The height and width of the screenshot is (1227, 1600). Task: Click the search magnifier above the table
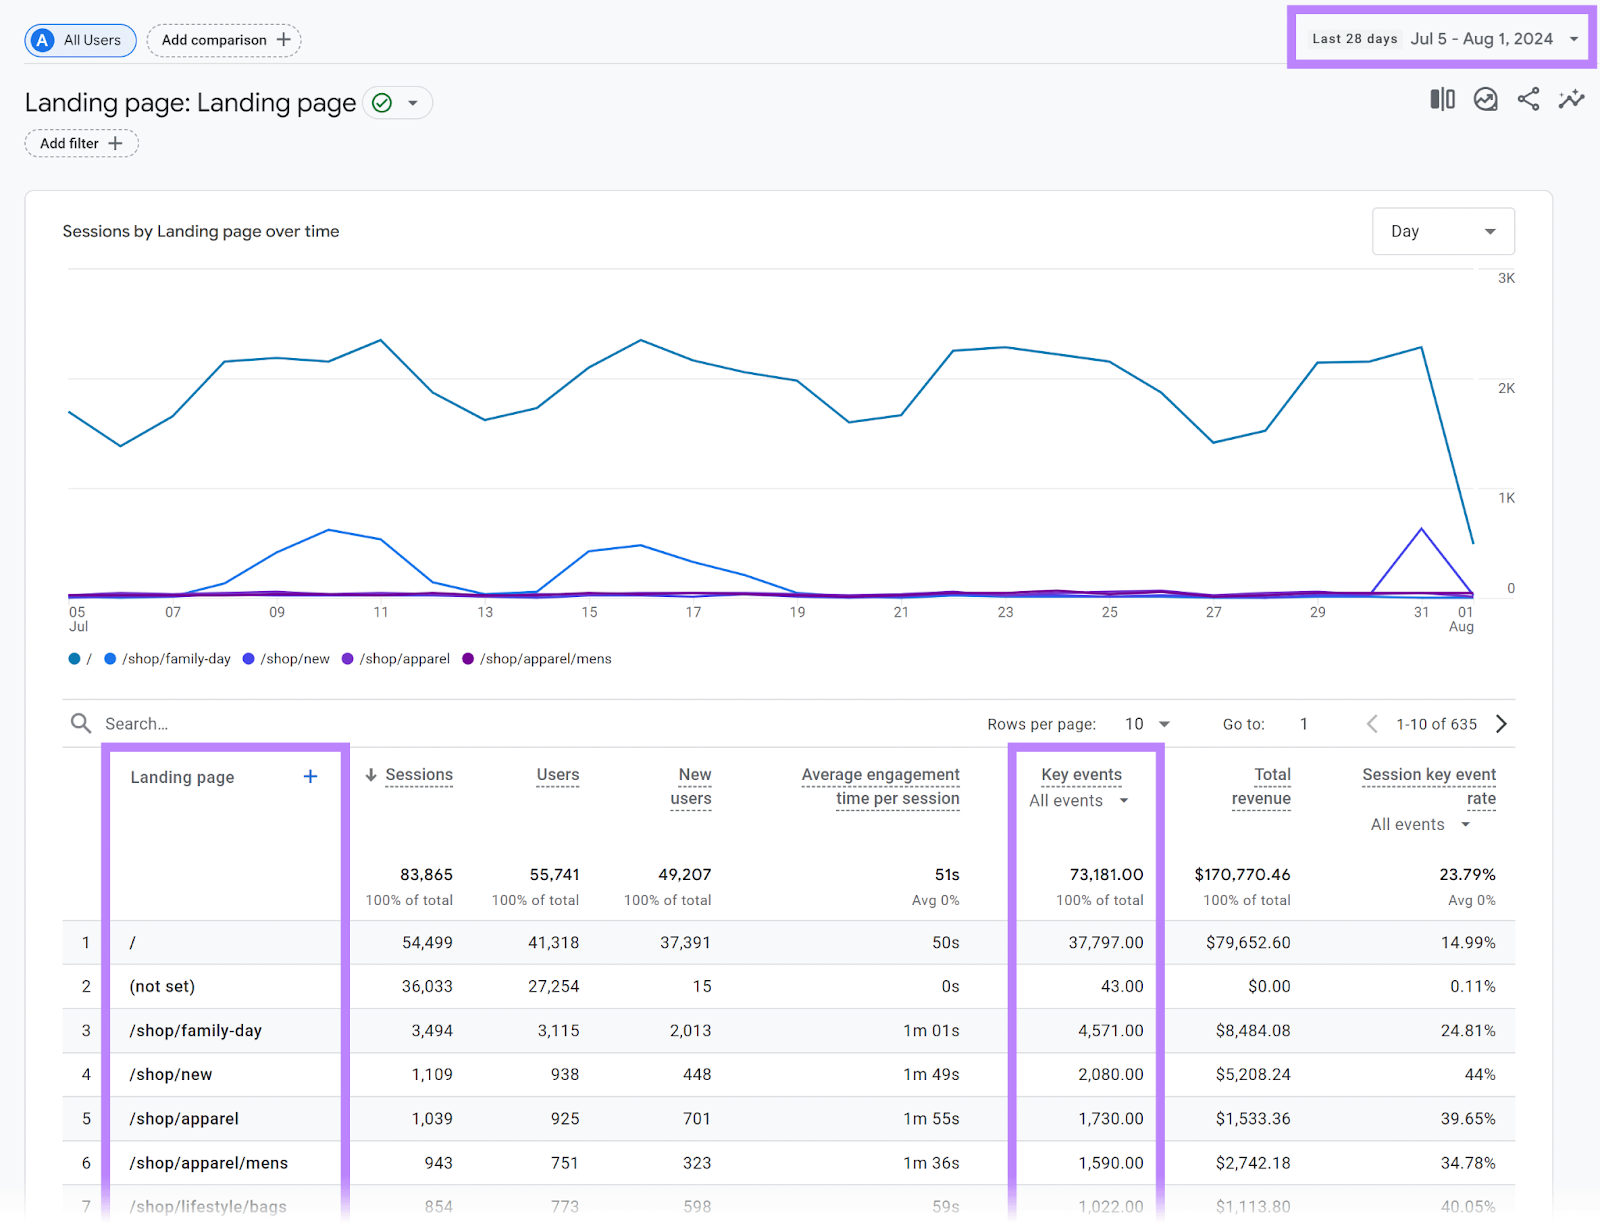80,723
